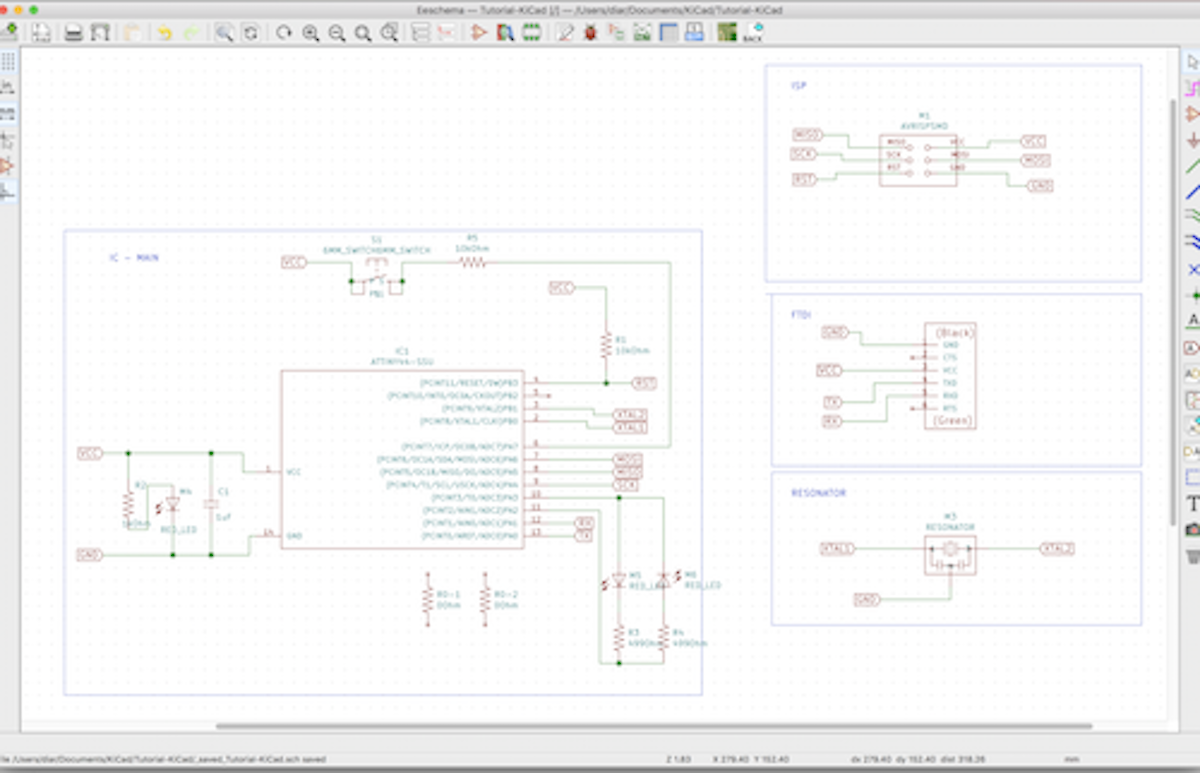Toggle show hidden pins
The width and height of the screenshot is (1200, 773).
coord(7,165)
